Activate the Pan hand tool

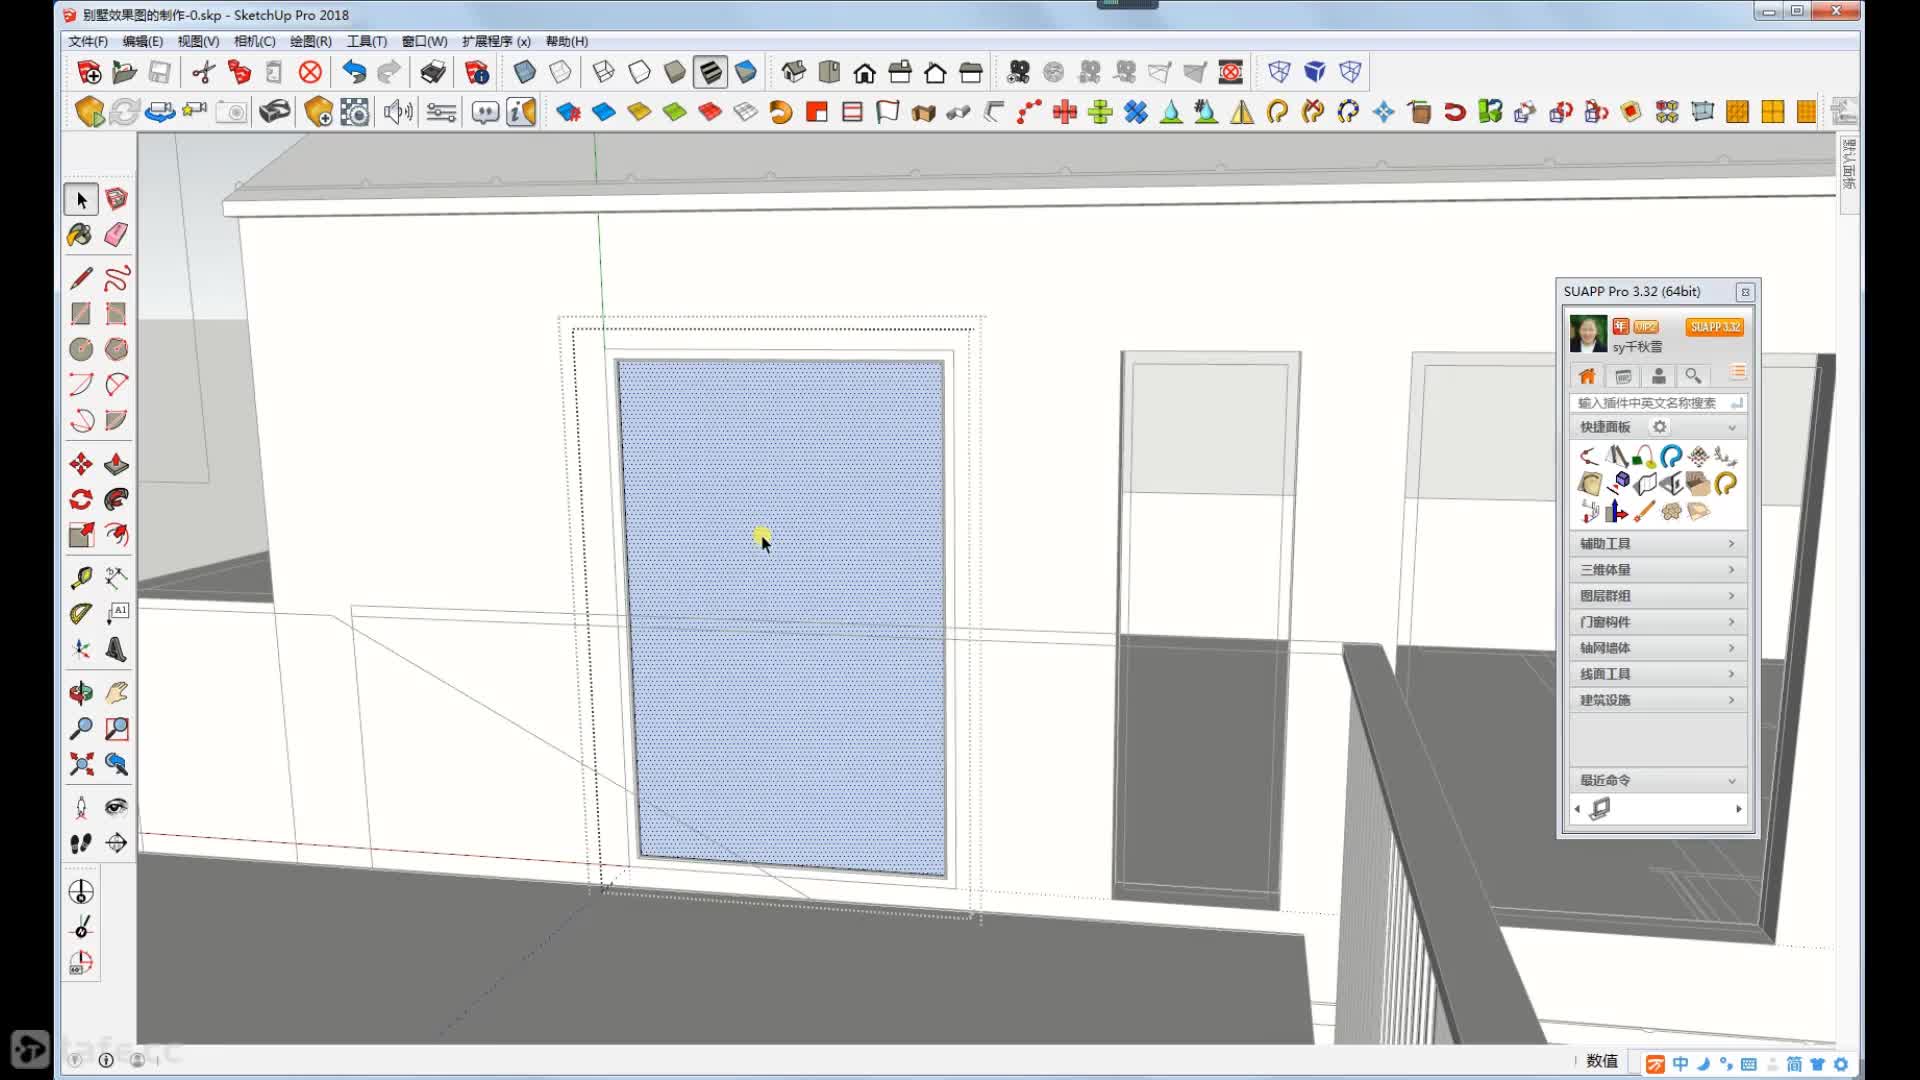116,692
